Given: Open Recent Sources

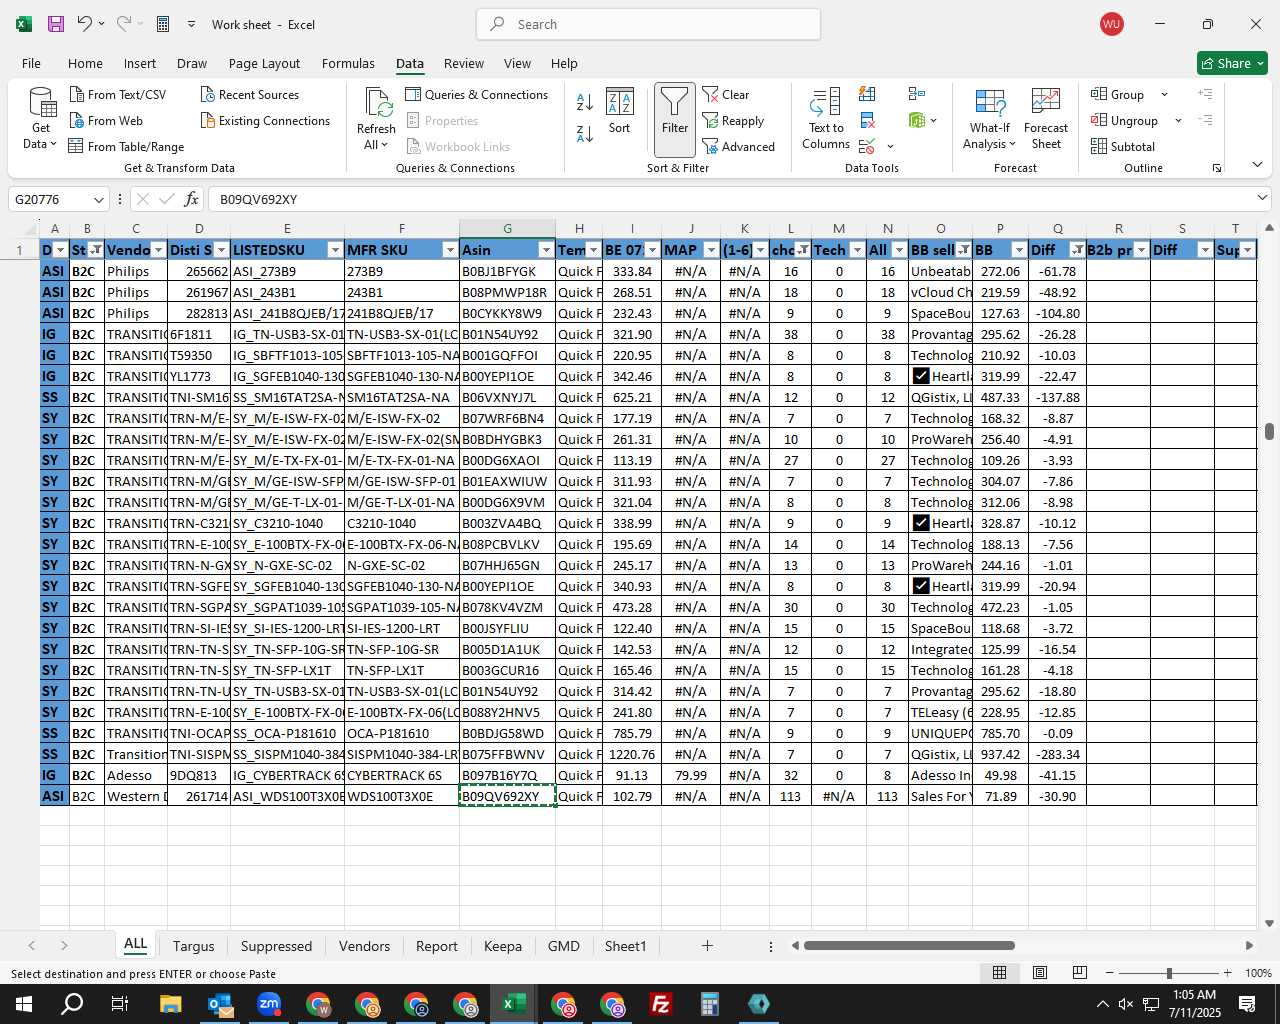Looking at the screenshot, I should point(250,94).
